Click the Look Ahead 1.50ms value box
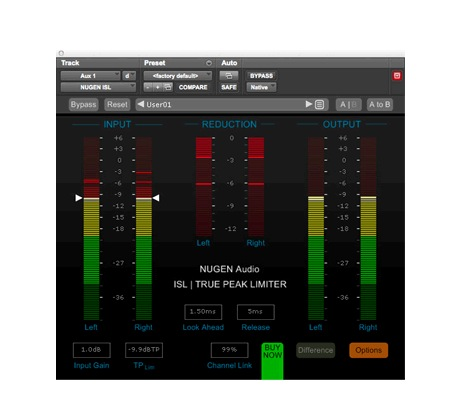 click(203, 312)
